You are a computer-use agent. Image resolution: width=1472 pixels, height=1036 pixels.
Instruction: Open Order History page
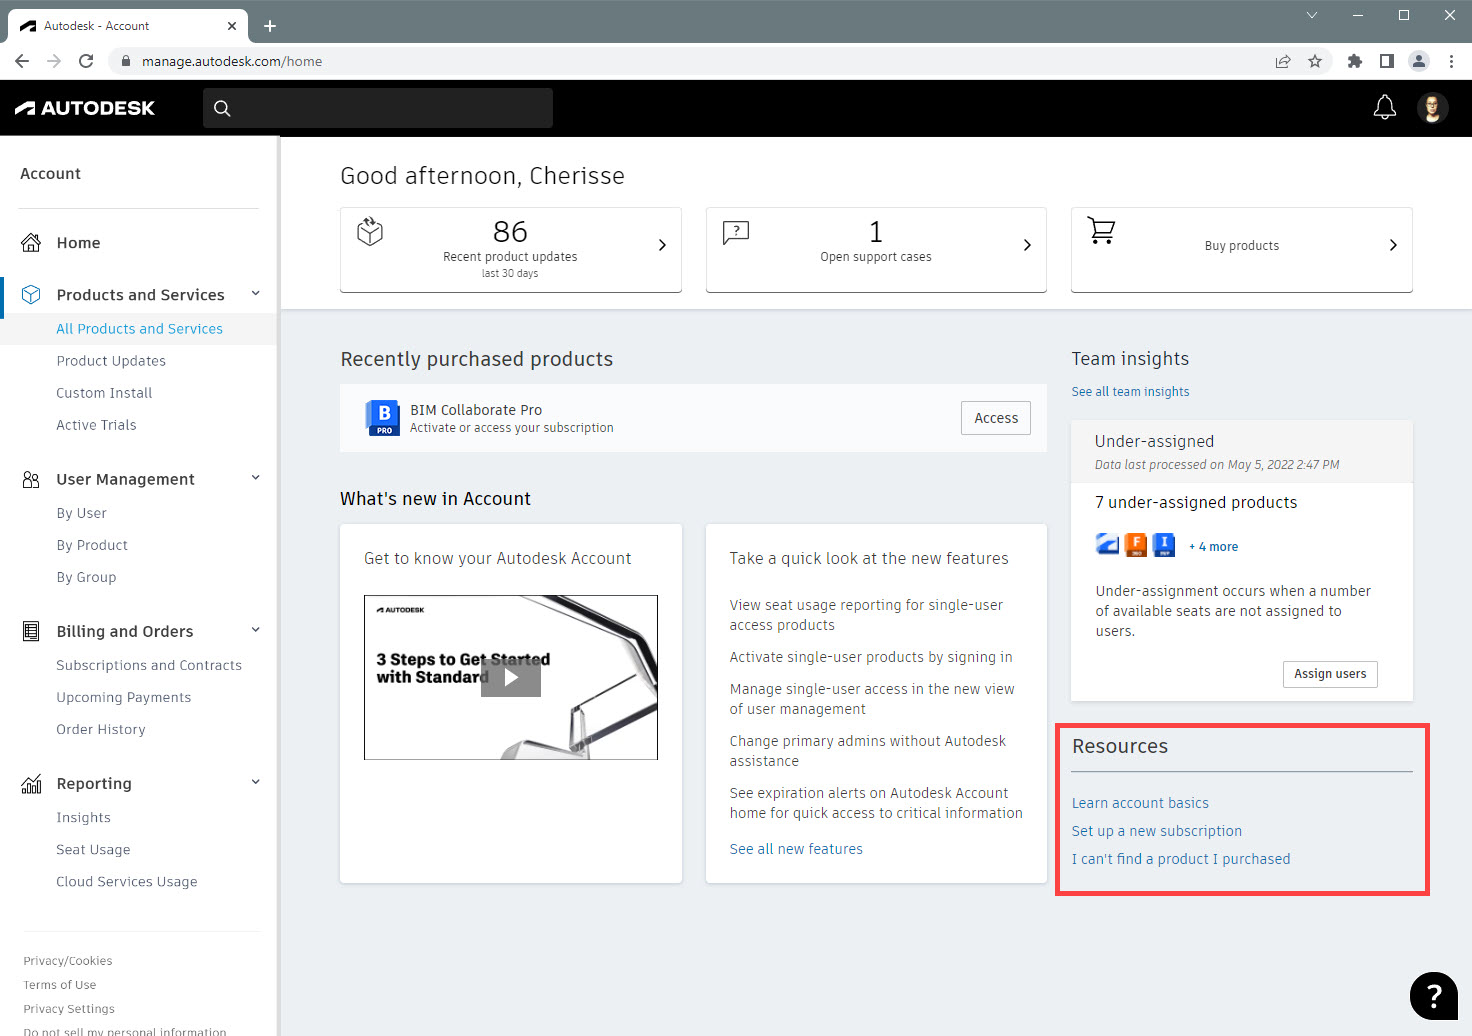(x=101, y=729)
